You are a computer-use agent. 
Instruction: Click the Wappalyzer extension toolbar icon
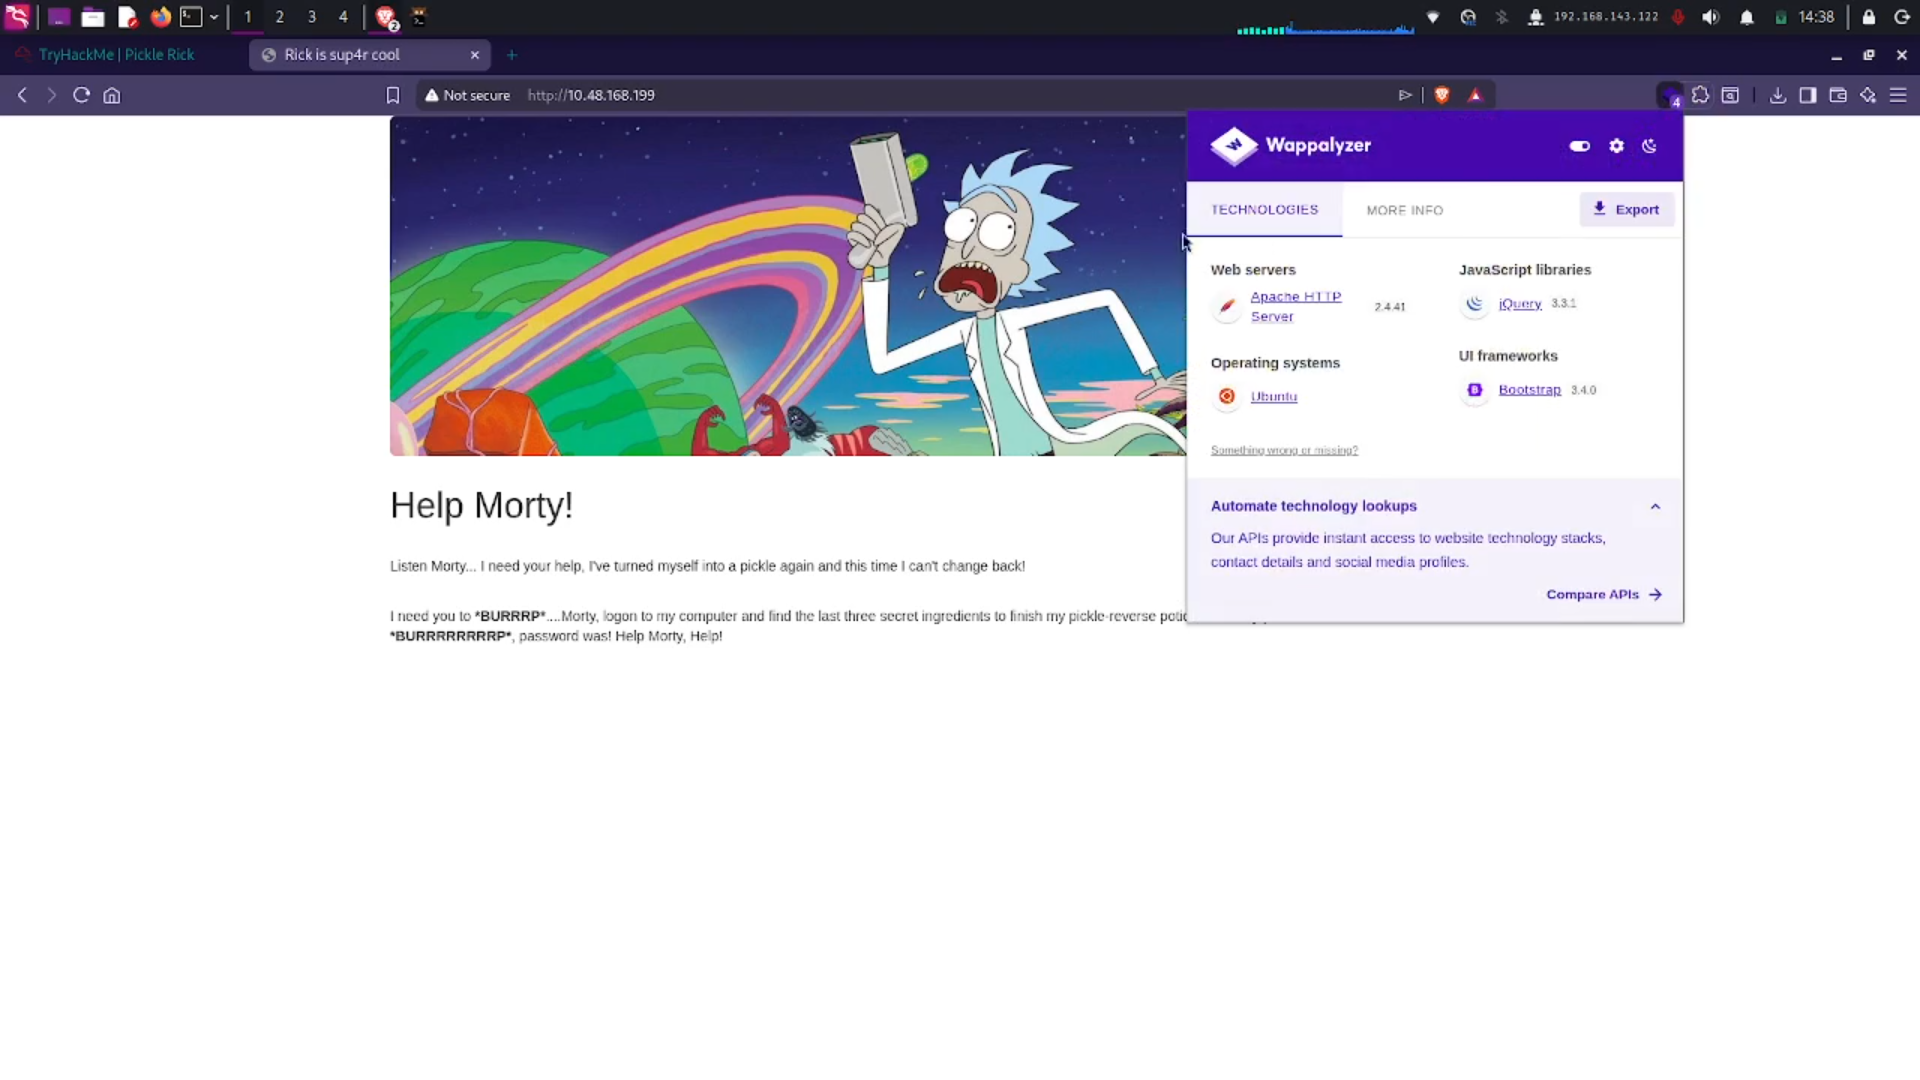point(1670,96)
